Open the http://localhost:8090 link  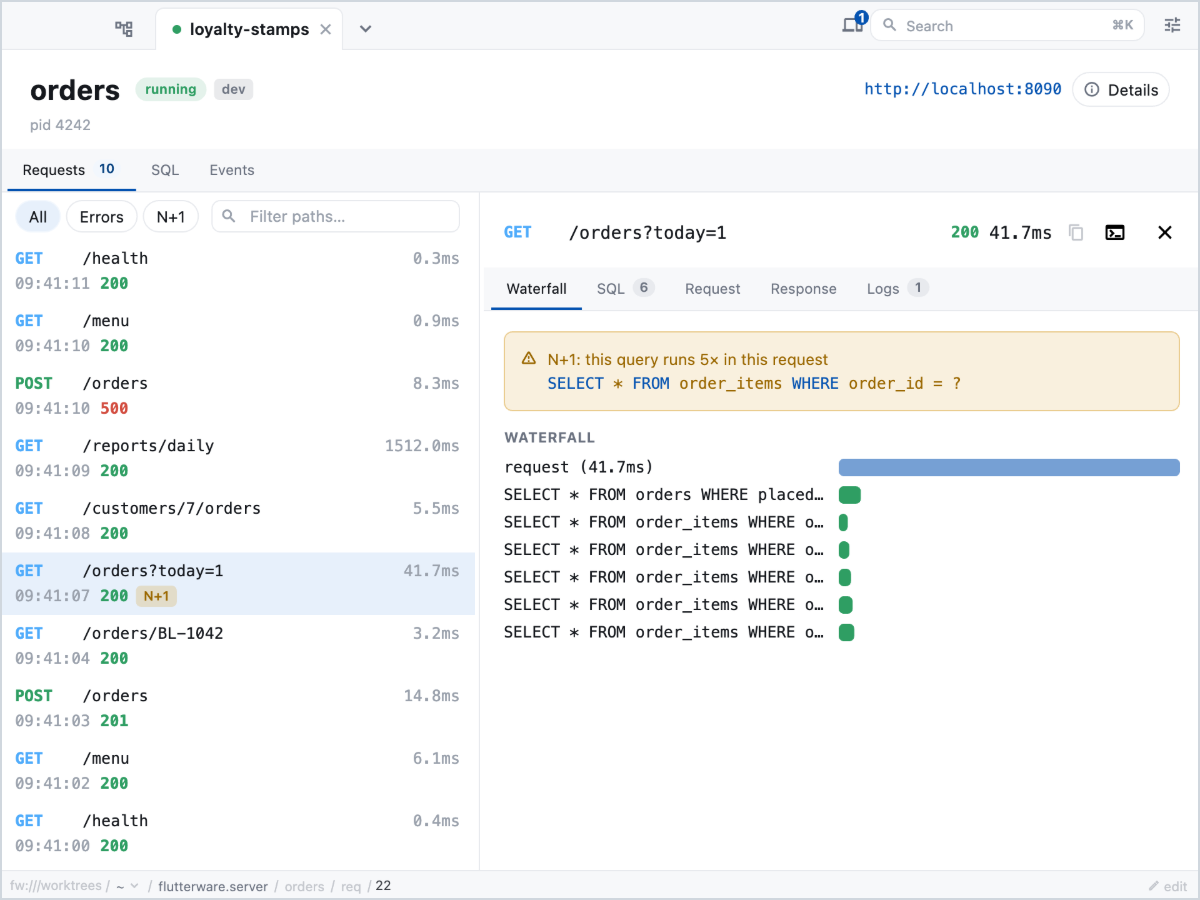[x=962, y=89]
